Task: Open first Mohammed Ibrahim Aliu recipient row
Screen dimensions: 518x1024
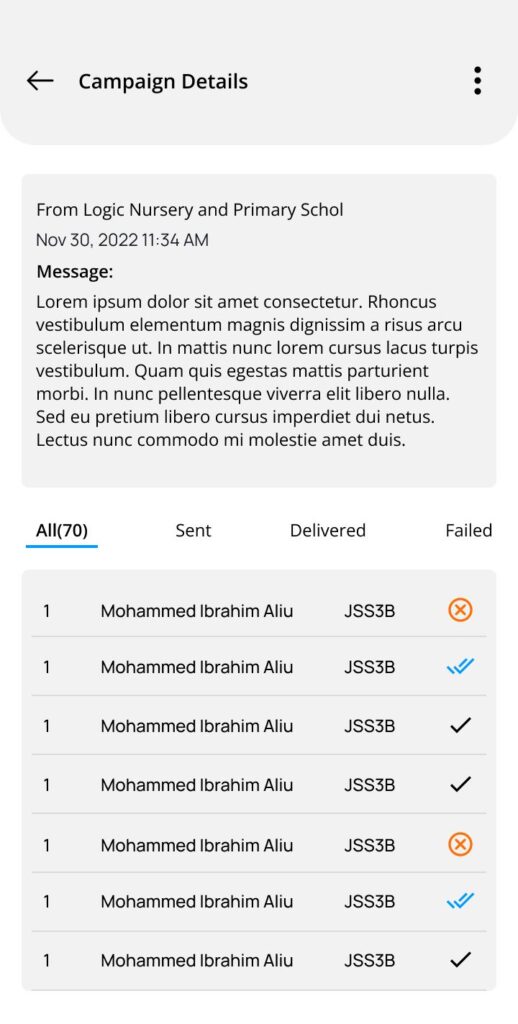Action: pos(259,611)
